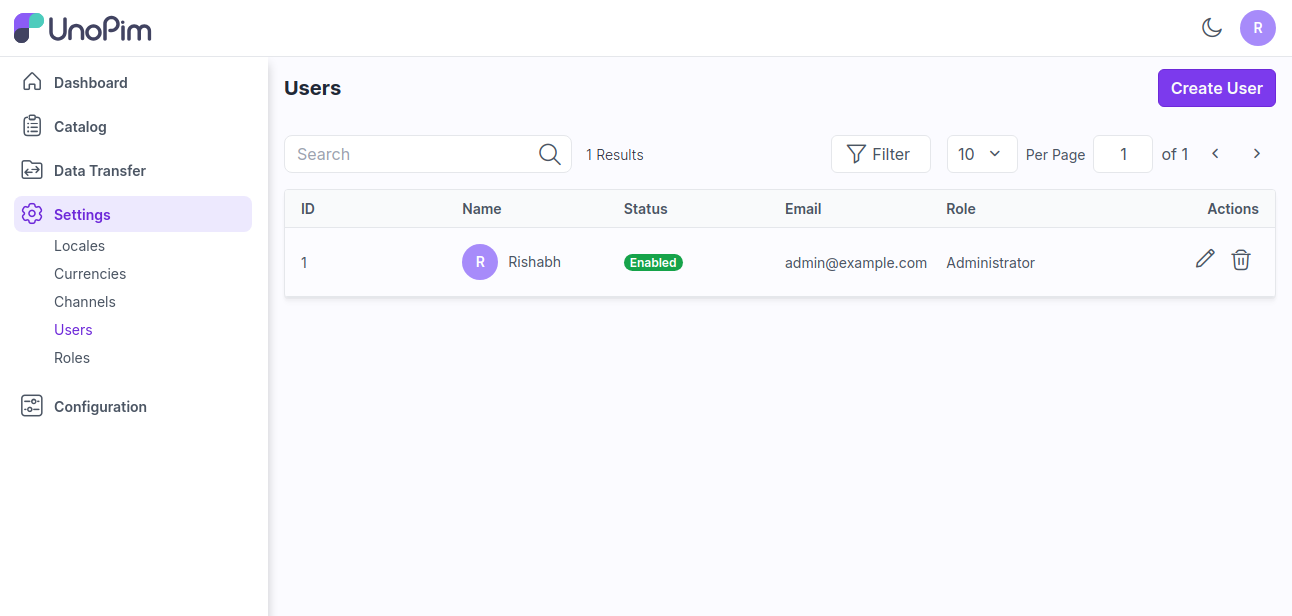Click the Catalog icon in the sidebar
The width and height of the screenshot is (1292, 616).
coord(31,126)
